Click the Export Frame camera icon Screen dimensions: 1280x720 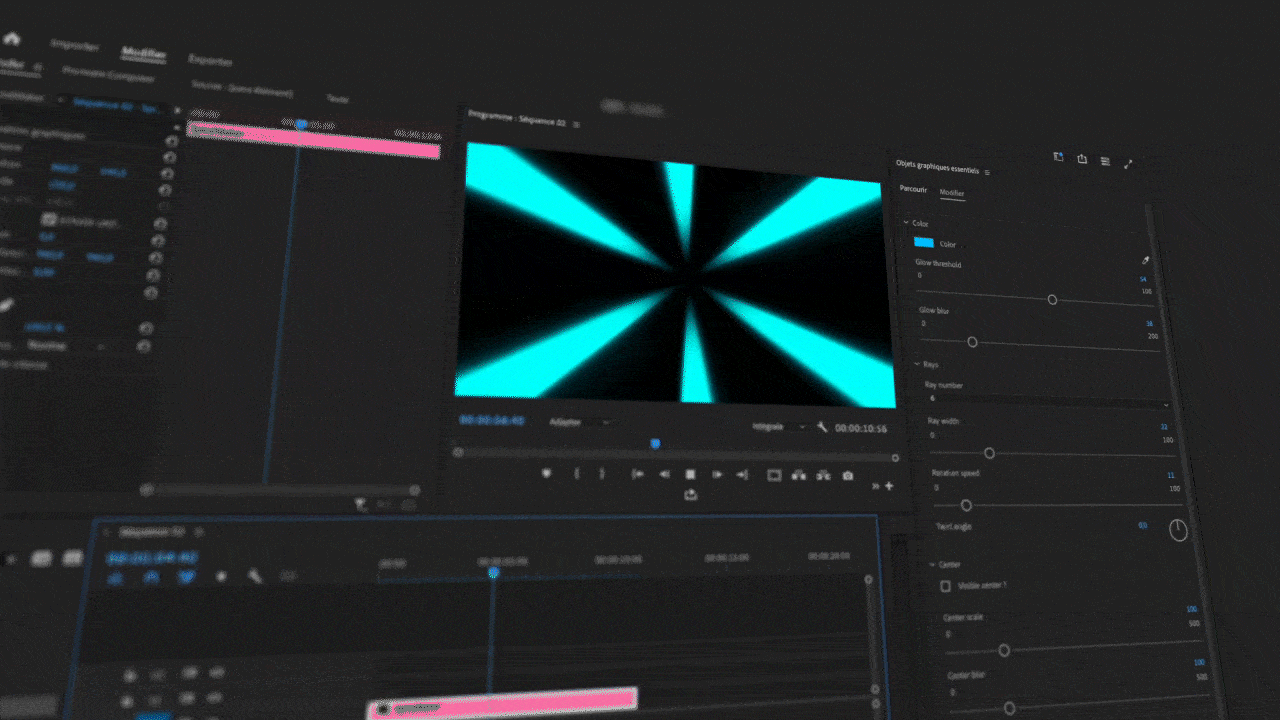point(848,476)
